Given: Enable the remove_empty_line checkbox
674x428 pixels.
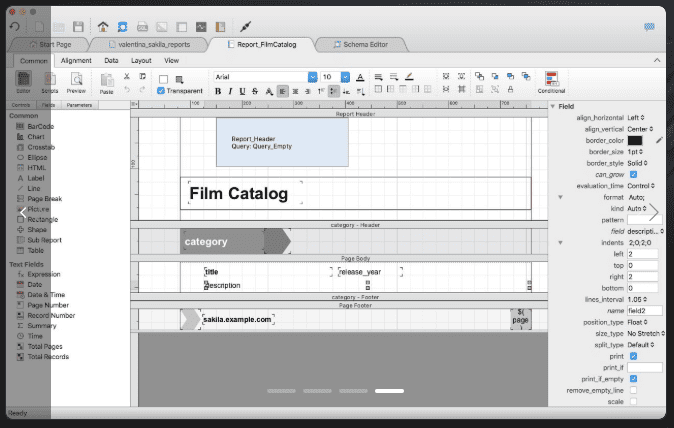Looking at the screenshot, I should pyautogui.click(x=633, y=390).
